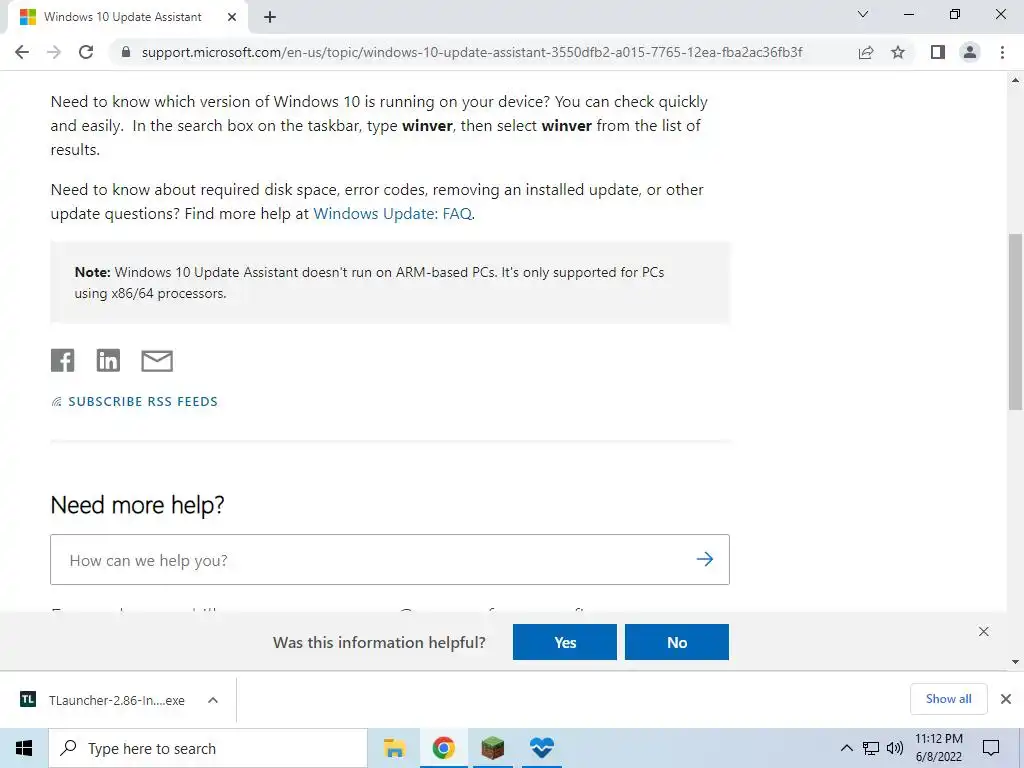Open Chrome side panel
This screenshot has width=1024, height=768.
click(938, 52)
